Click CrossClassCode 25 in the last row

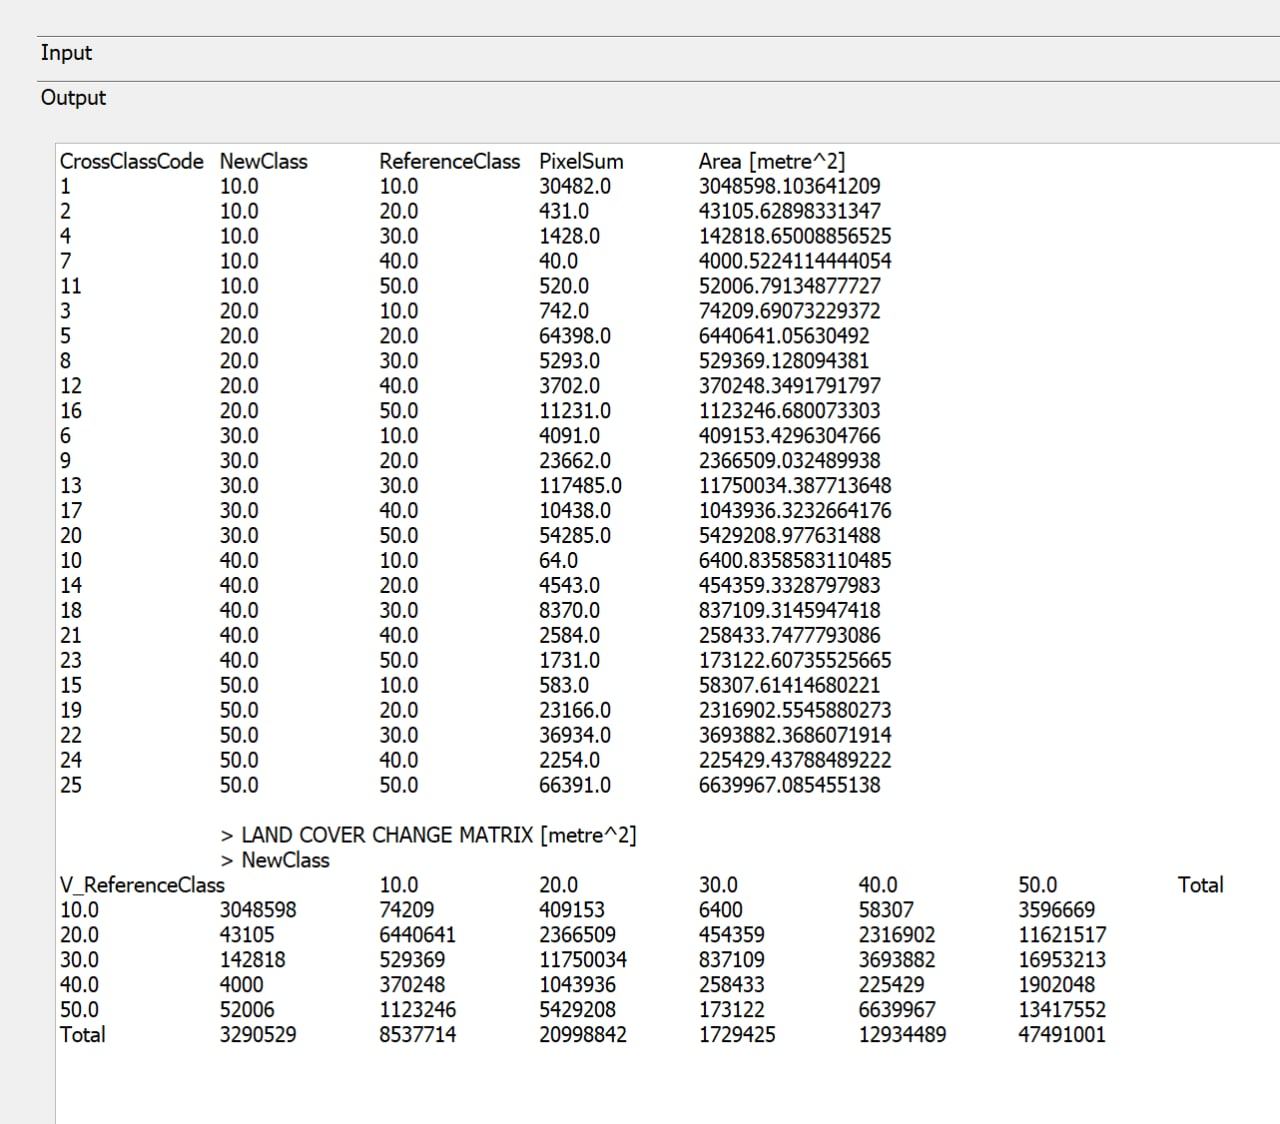pos(71,785)
